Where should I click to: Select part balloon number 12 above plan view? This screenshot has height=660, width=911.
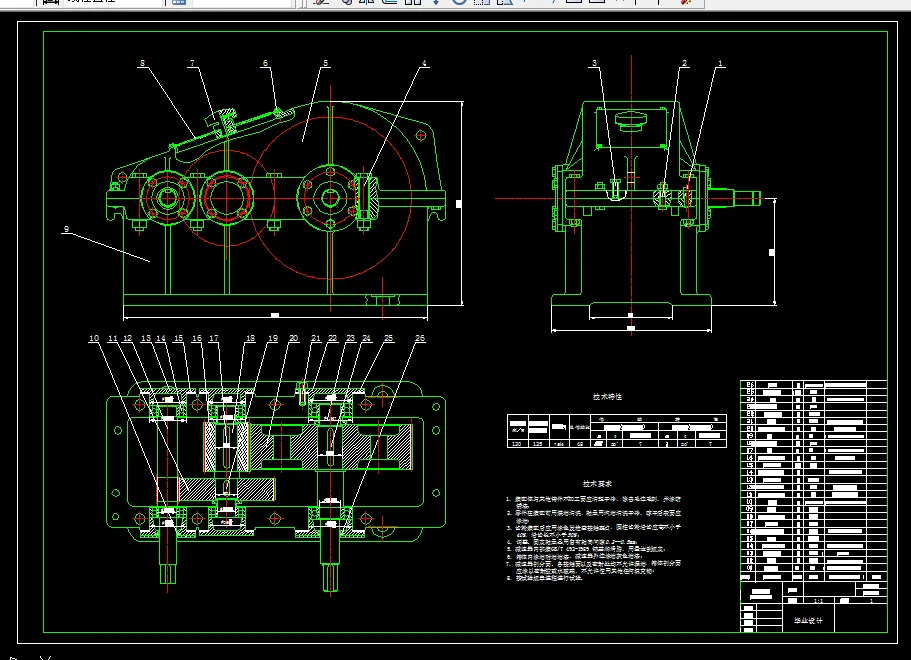(128, 338)
